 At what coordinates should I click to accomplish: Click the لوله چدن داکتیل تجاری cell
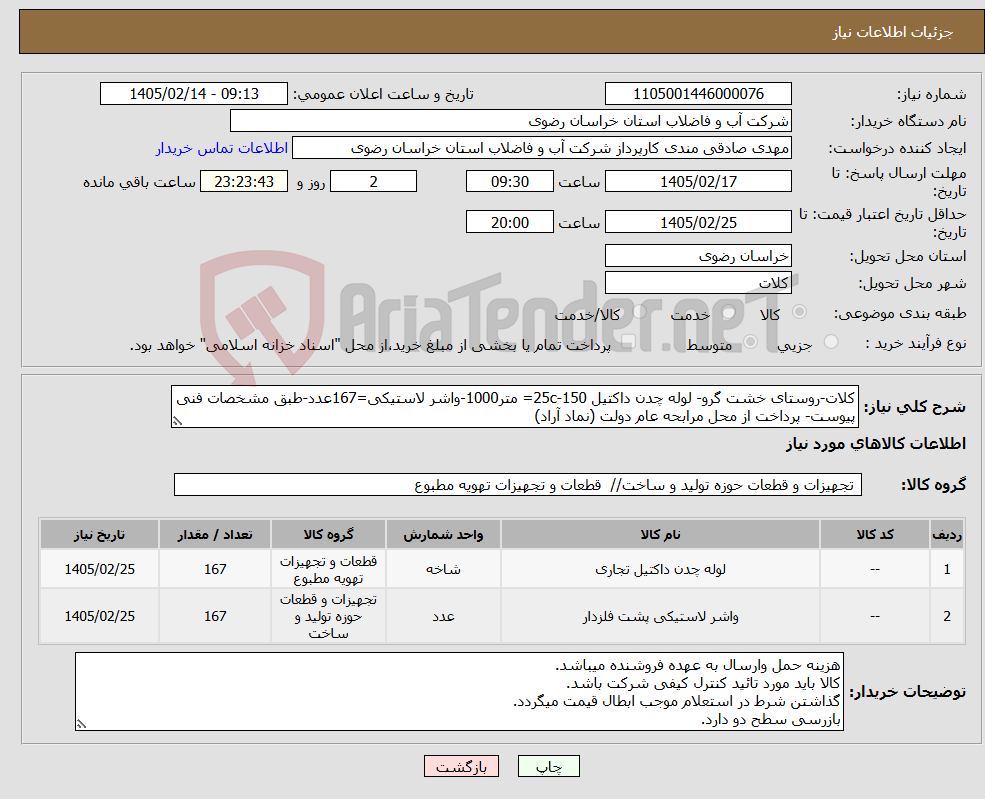point(660,569)
